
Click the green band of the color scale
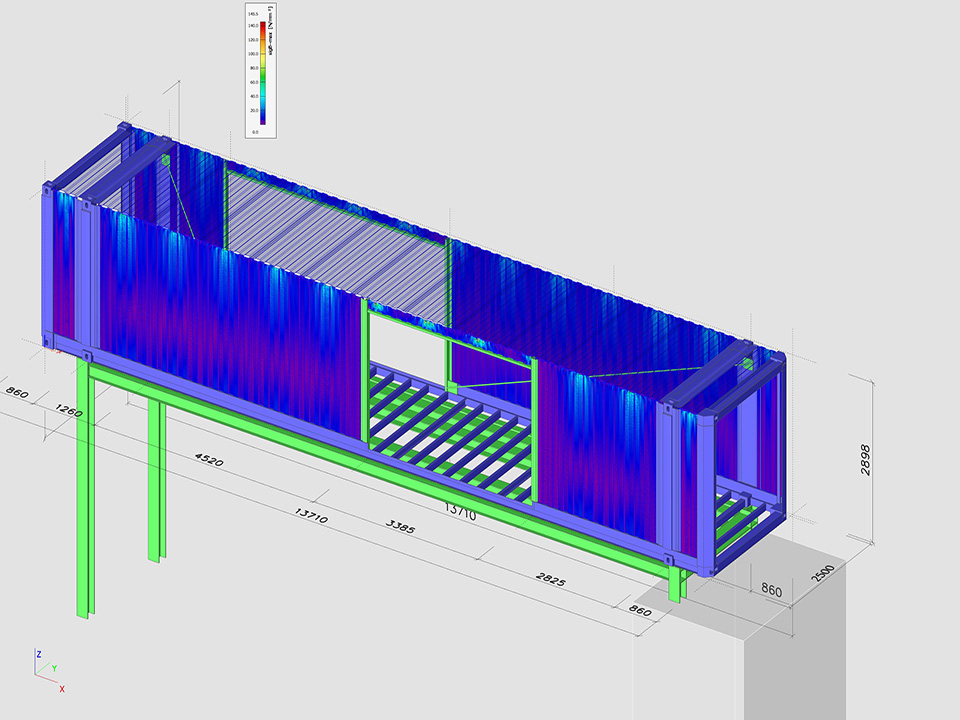click(263, 72)
